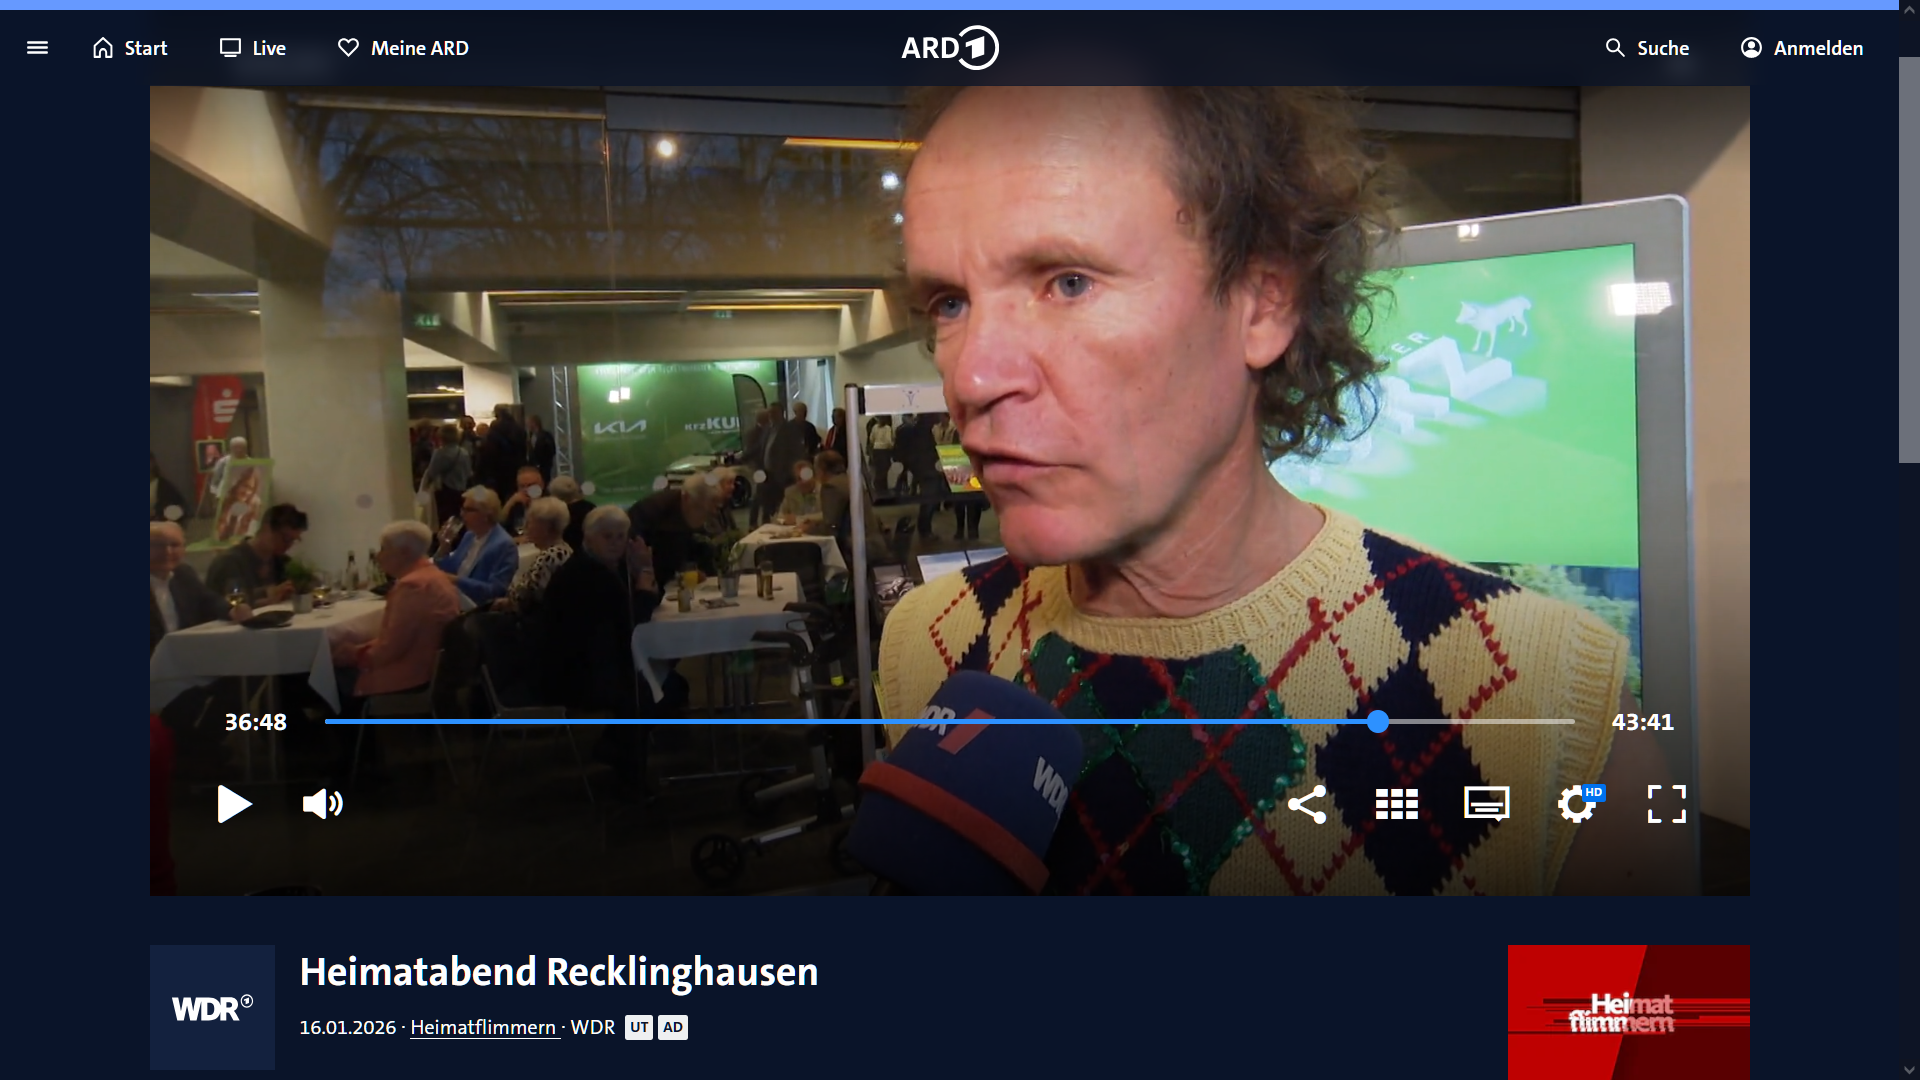Click the ARD logo
Viewport: 1920px width, 1080px height.
pos(950,48)
